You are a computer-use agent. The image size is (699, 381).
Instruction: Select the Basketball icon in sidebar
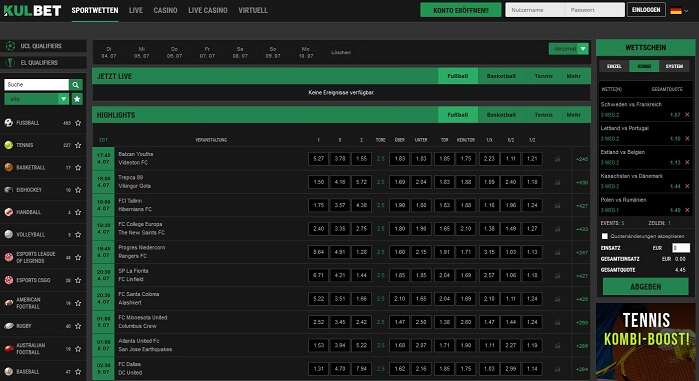click(8, 167)
